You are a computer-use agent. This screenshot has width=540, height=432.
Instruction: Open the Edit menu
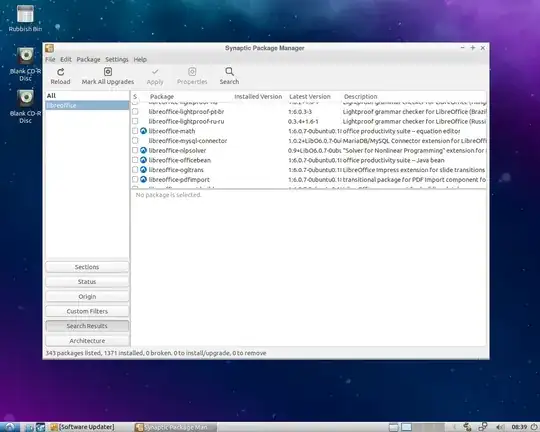point(66,60)
